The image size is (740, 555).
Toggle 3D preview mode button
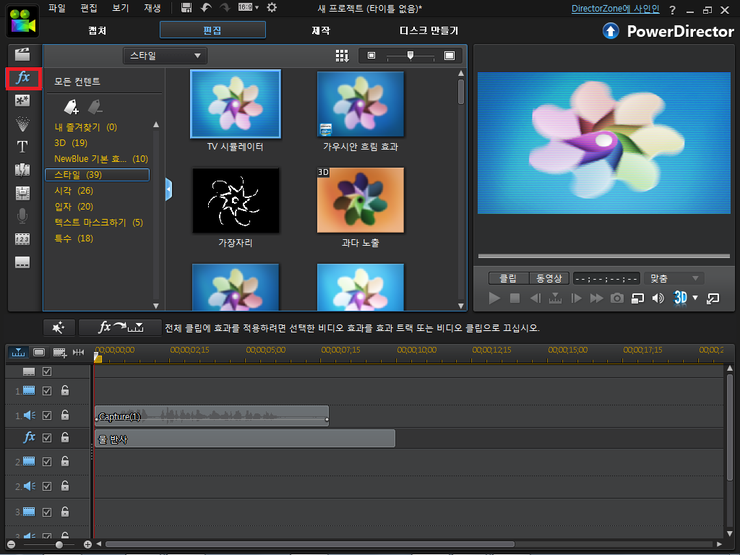[x=680, y=298]
